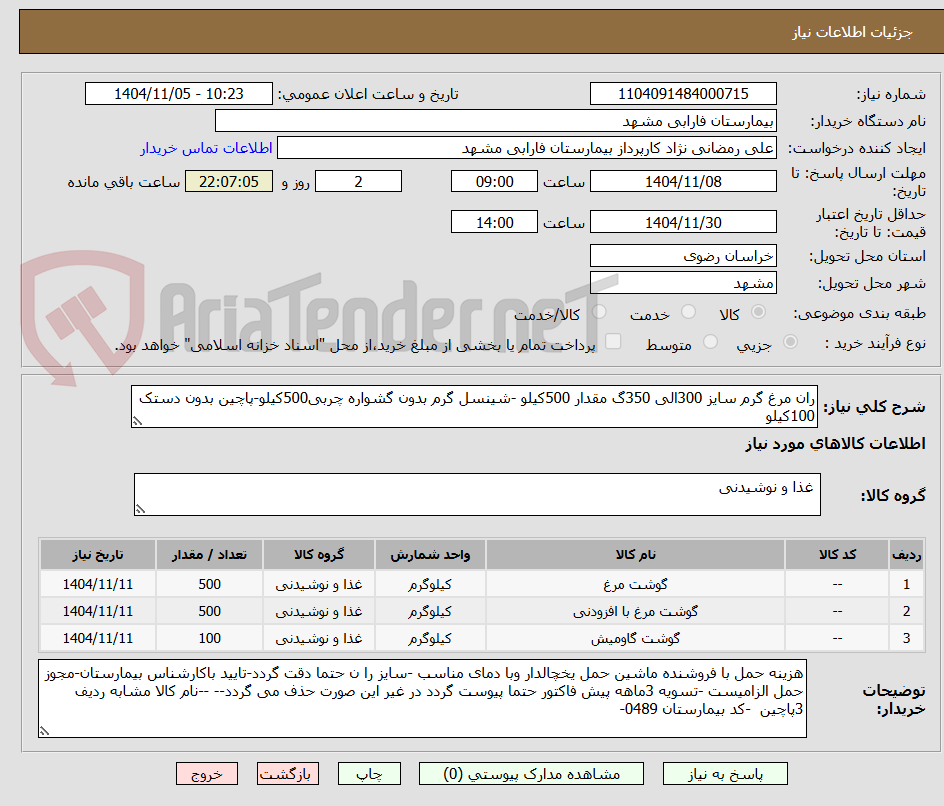Click the 'پاسخ به نیاز' button
Screen dimensions: 944x806
point(725,773)
